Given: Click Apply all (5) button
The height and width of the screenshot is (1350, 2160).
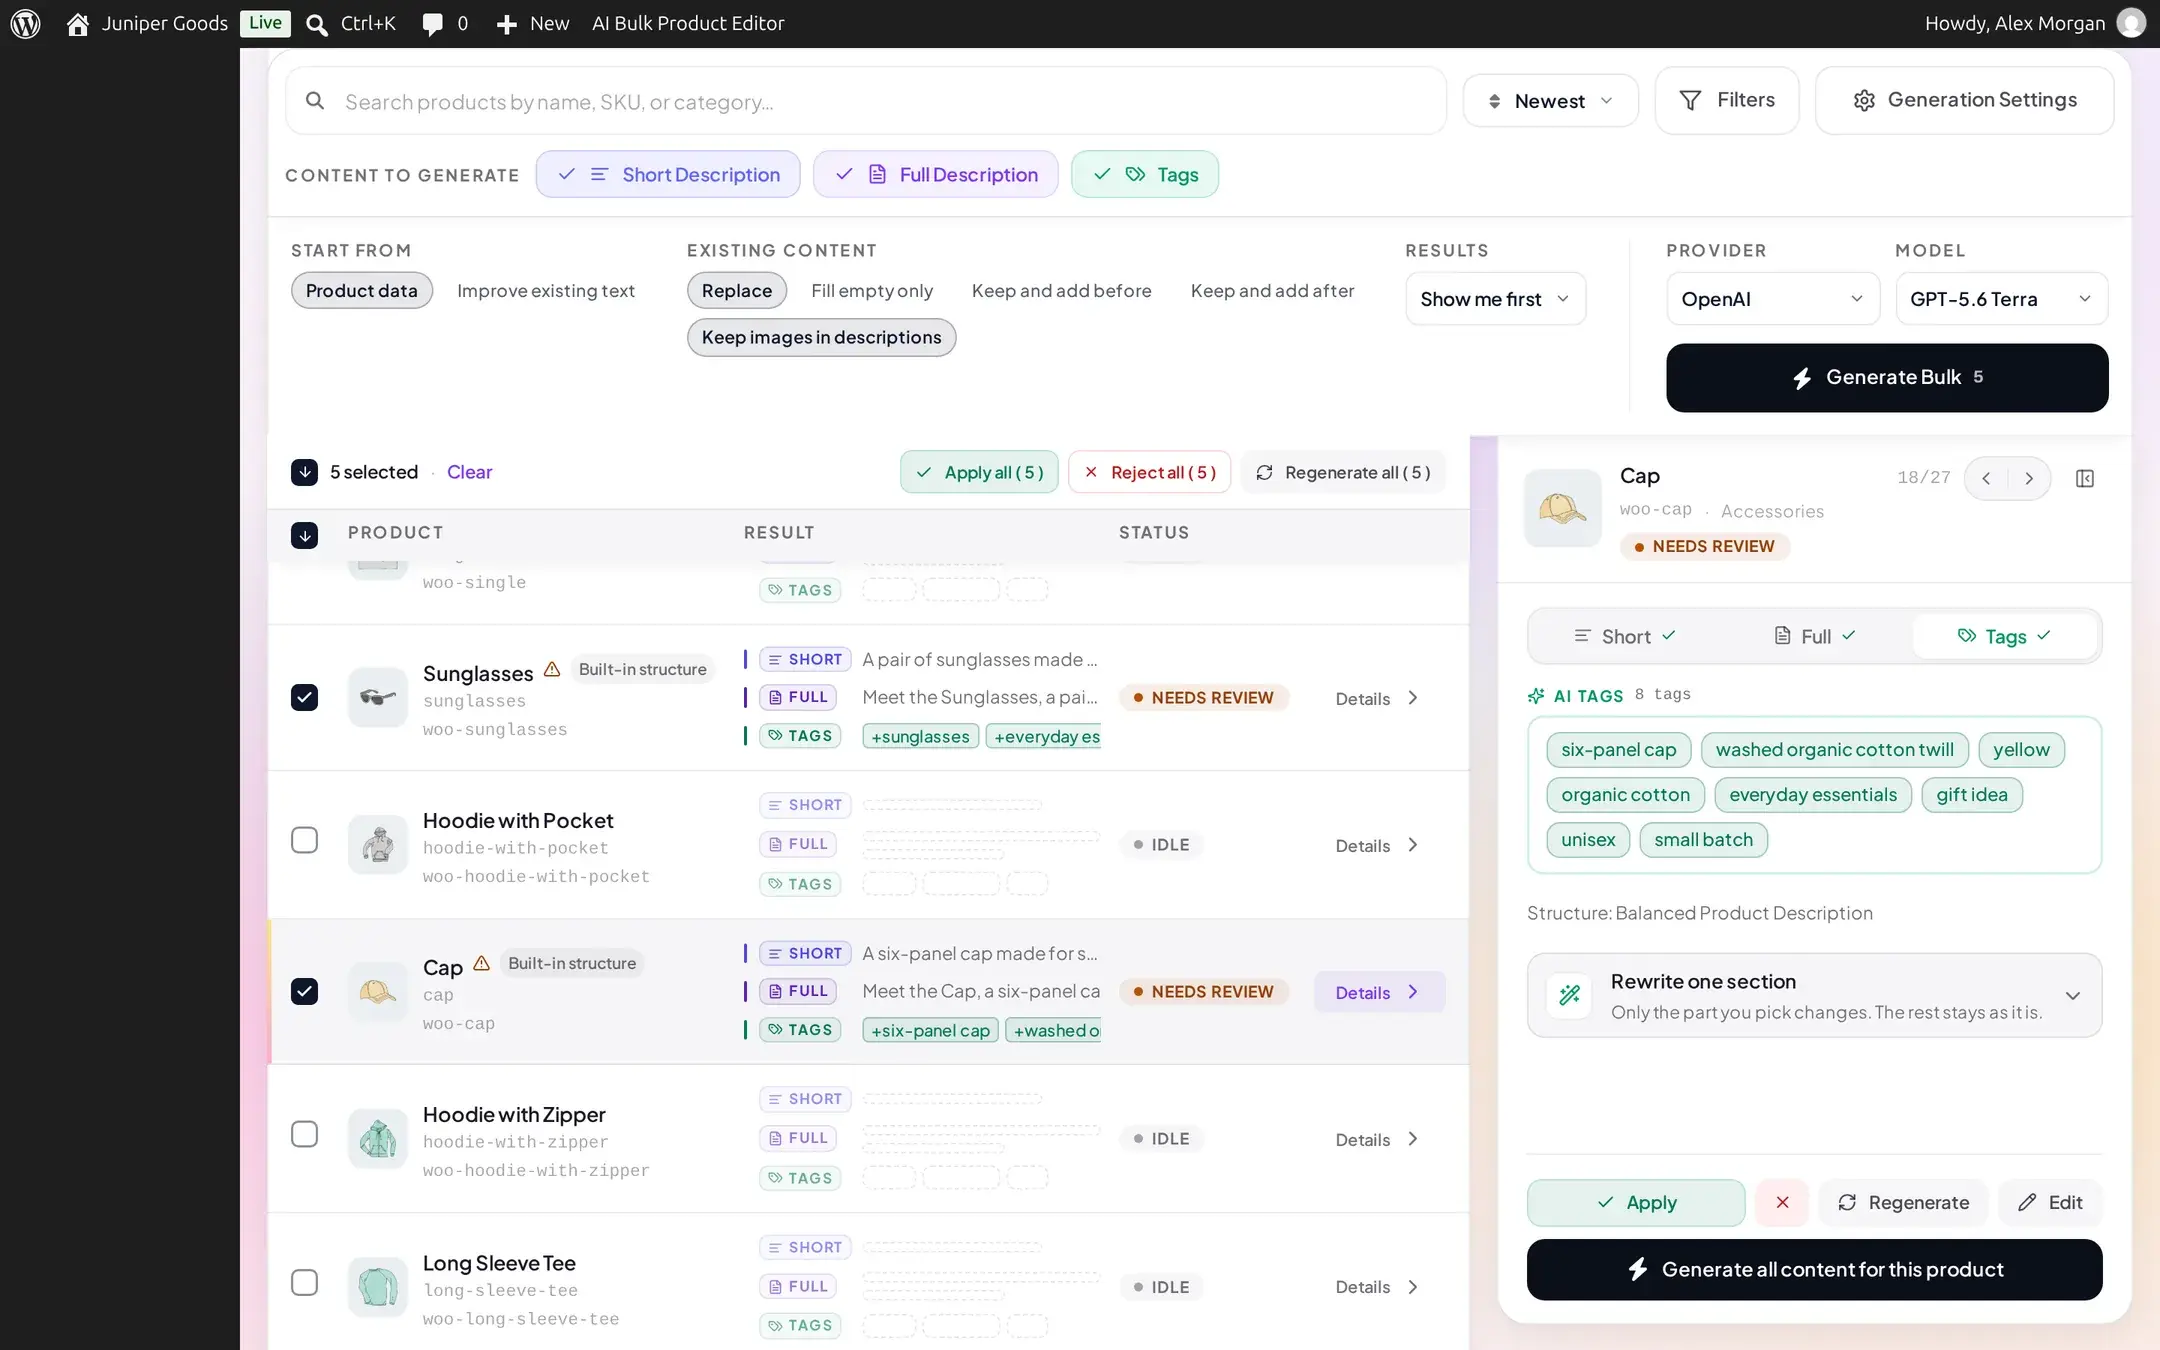Looking at the screenshot, I should coord(979,472).
